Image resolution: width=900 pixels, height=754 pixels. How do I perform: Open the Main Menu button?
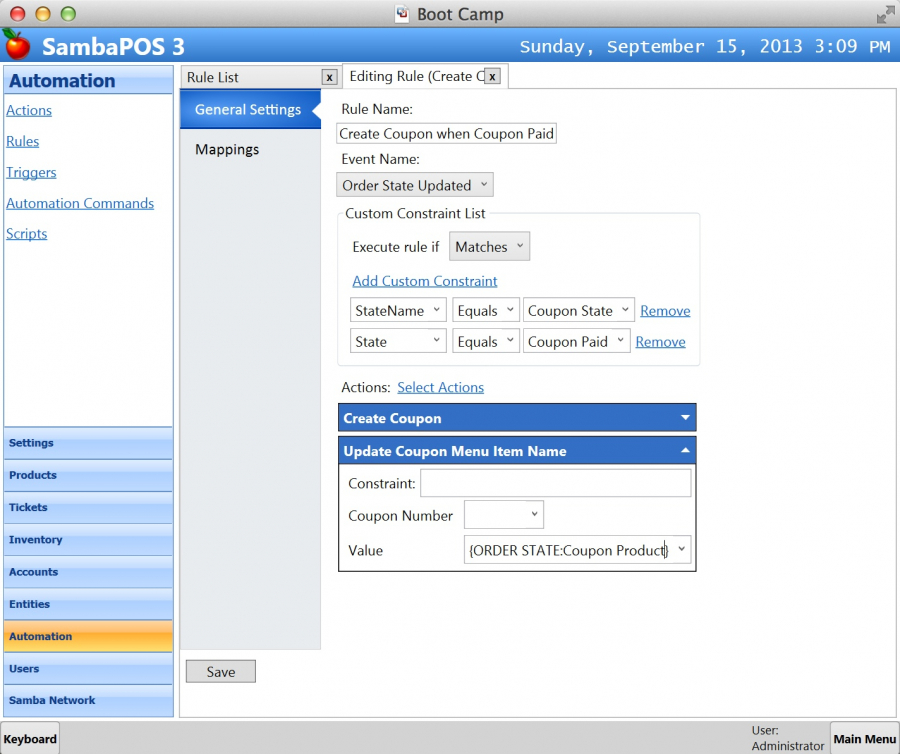pos(864,739)
